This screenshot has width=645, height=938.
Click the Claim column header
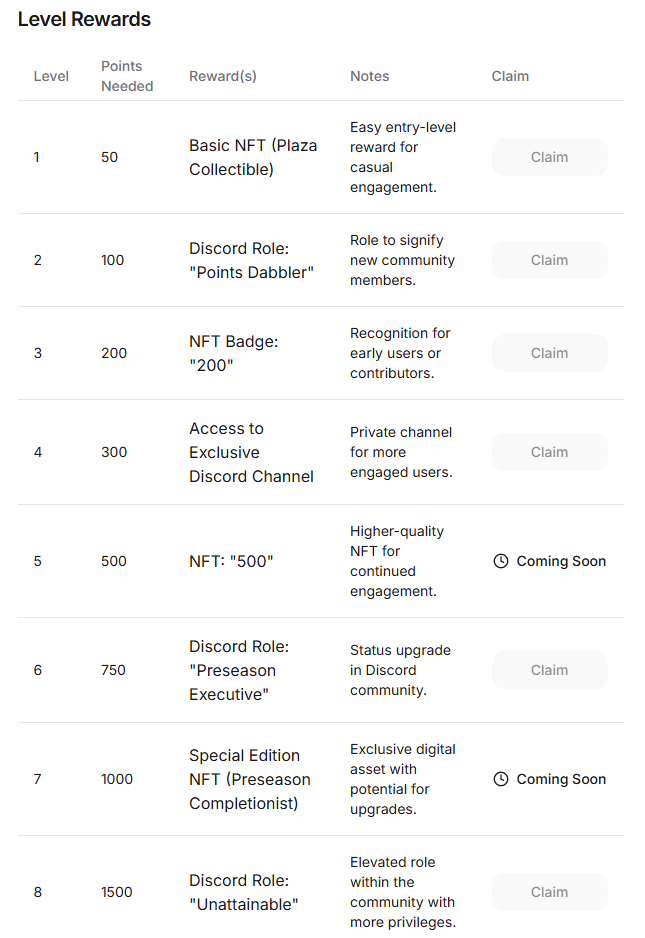(x=510, y=76)
